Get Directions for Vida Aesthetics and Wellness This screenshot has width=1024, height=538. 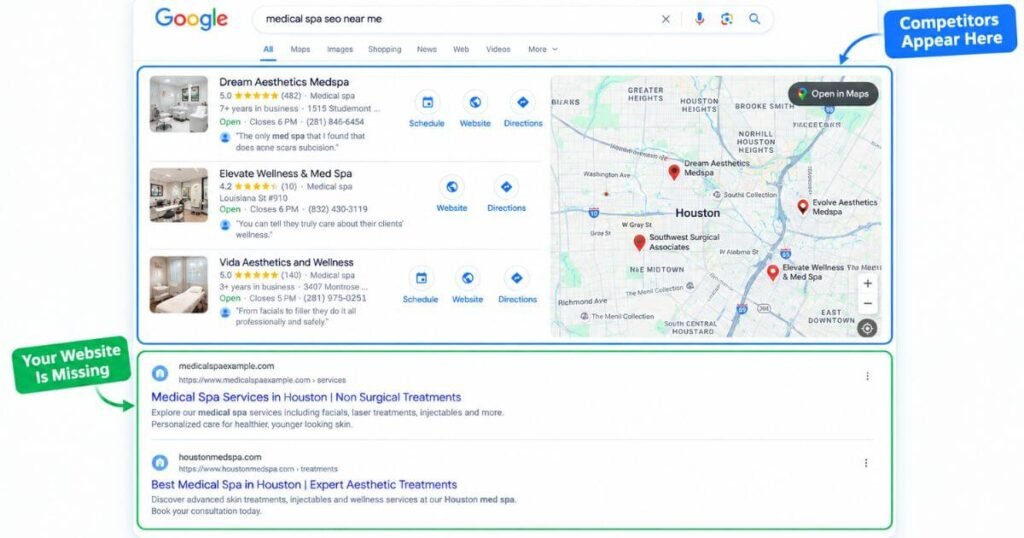coord(517,279)
